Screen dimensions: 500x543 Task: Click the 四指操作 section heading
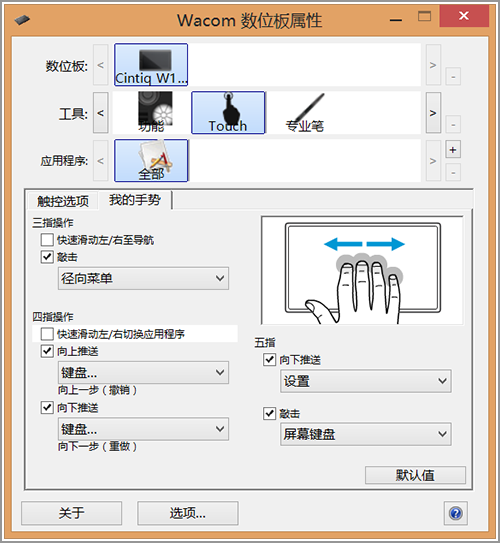[x=53, y=317]
